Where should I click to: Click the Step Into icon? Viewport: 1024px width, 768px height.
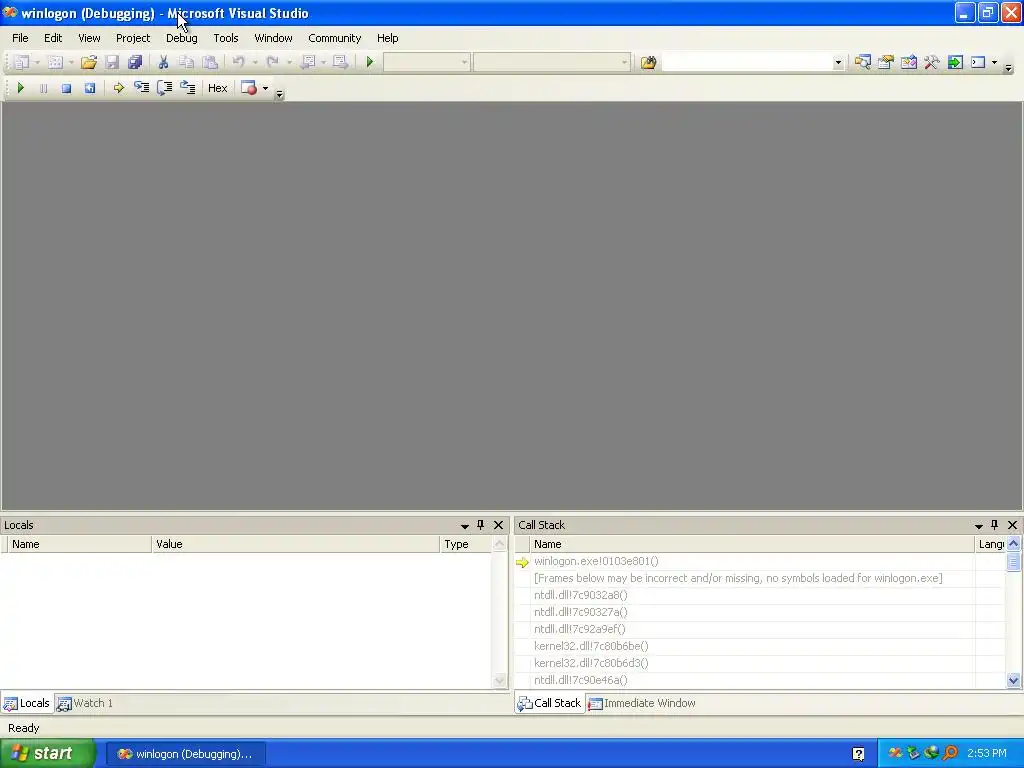[x=141, y=88]
